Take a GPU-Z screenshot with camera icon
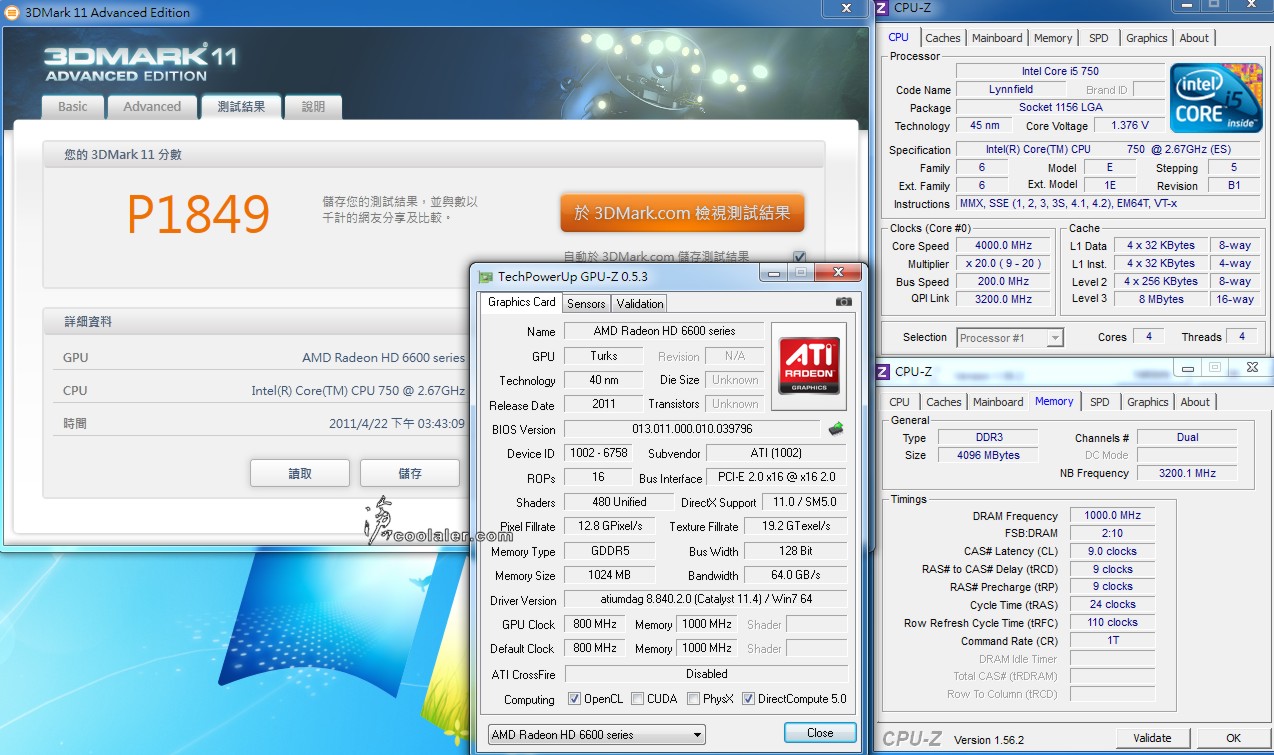1274x755 pixels. point(844,301)
